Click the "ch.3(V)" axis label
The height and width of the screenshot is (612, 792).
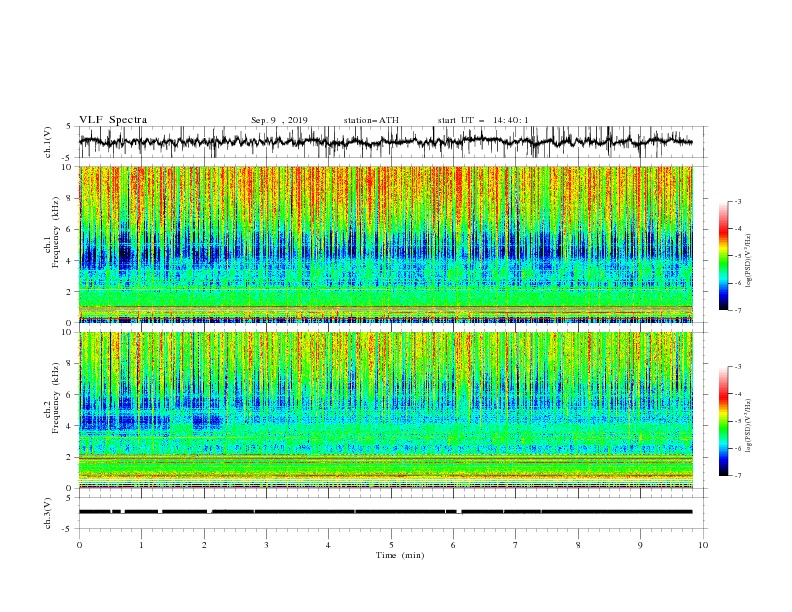(48, 513)
